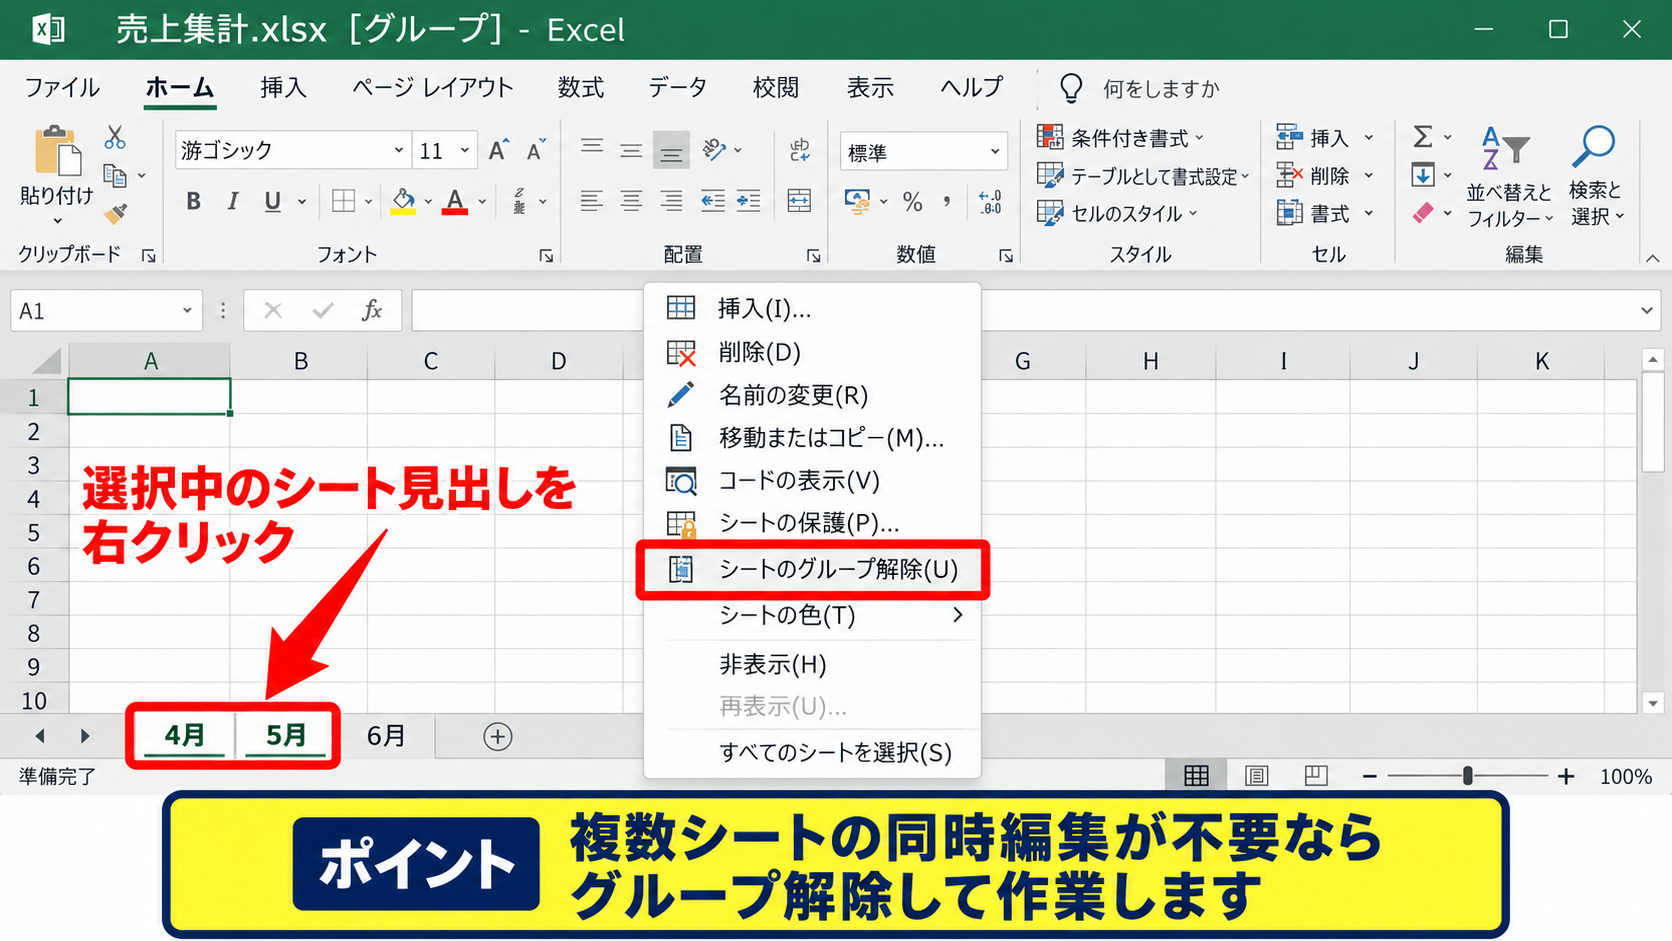Viewport: 1672px width, 941px height.
Task: Add a new sheet with plus button
Action: 497,737
